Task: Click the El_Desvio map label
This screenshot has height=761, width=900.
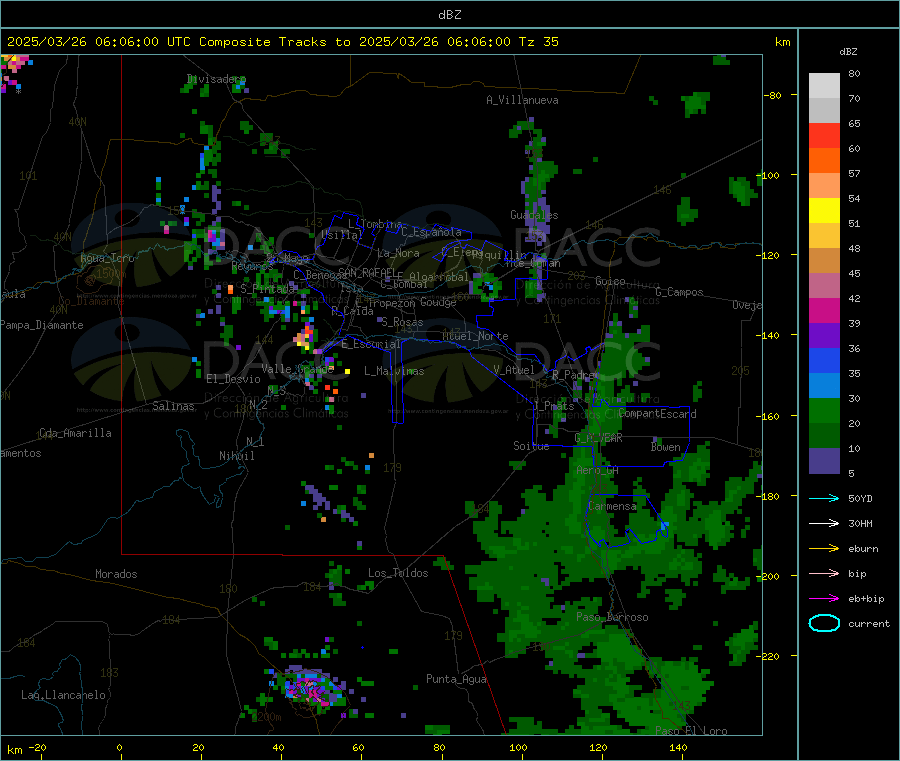Action: tap(233, 379)
